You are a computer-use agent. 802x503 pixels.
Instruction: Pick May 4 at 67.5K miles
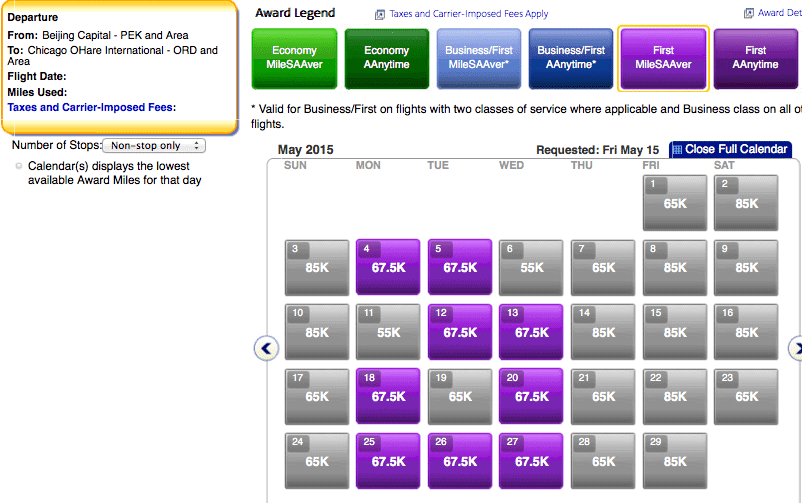[388, 267]
